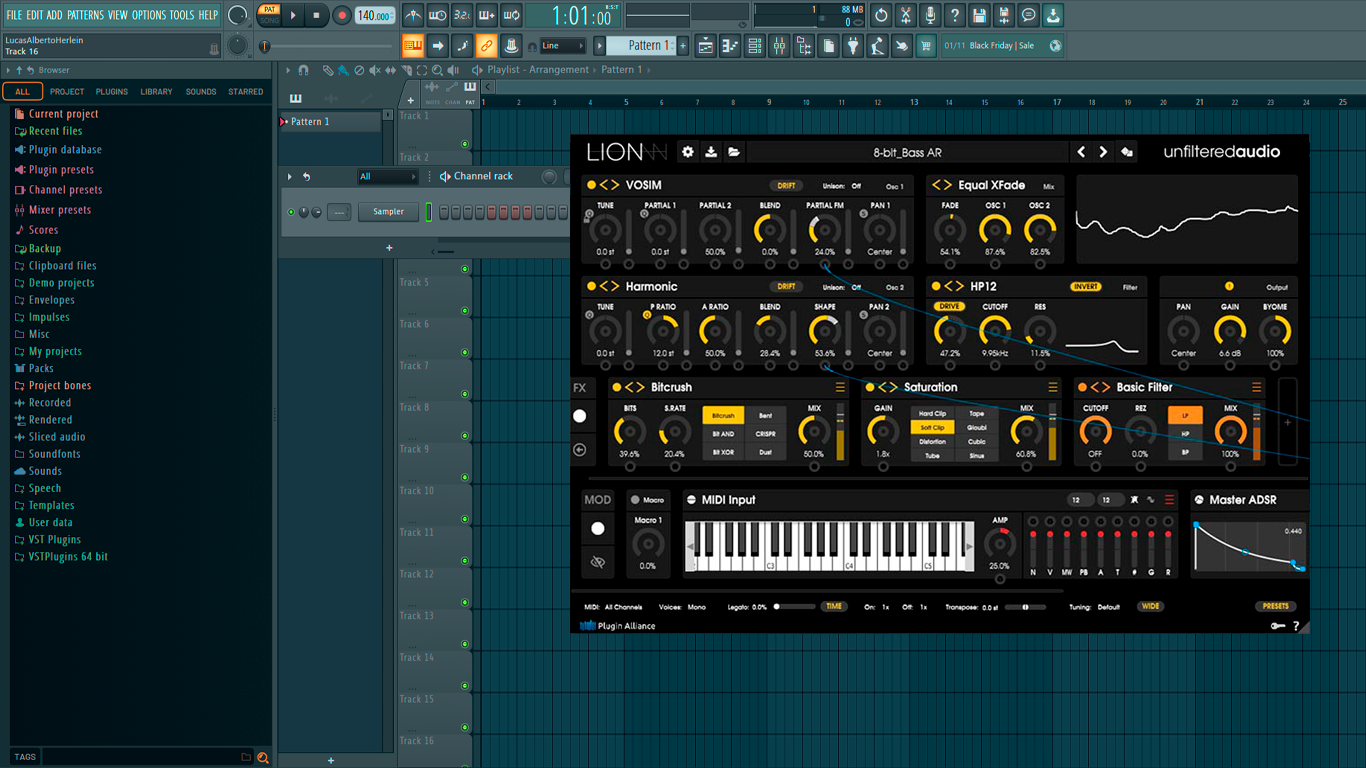Click the plugin picker plug icon
Screen dimensions: 1366x768
(853, 46)
